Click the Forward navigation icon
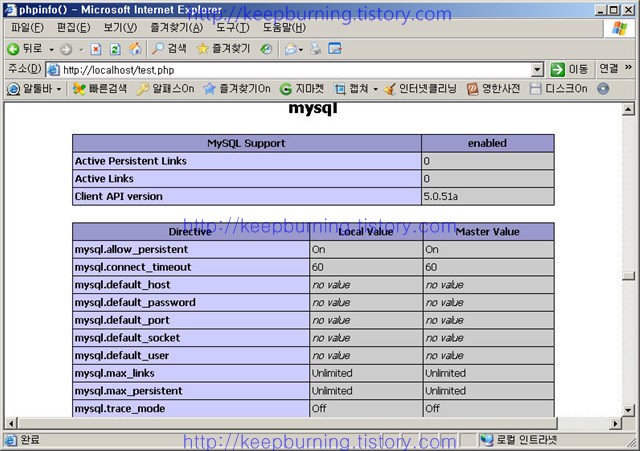Viewport: 640px width, 451px height. click(x=66, y=50)
